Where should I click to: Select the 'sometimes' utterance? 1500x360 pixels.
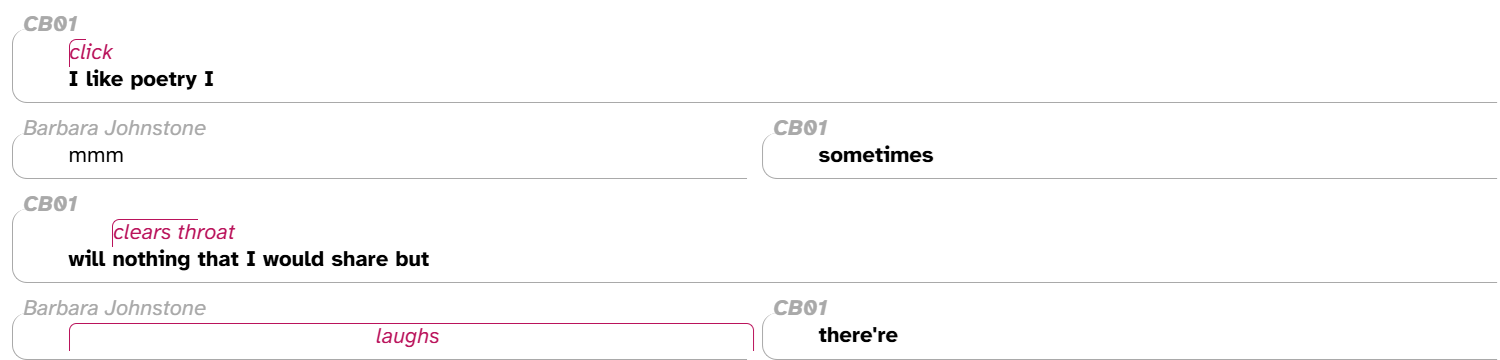click(x=876, y=155)
